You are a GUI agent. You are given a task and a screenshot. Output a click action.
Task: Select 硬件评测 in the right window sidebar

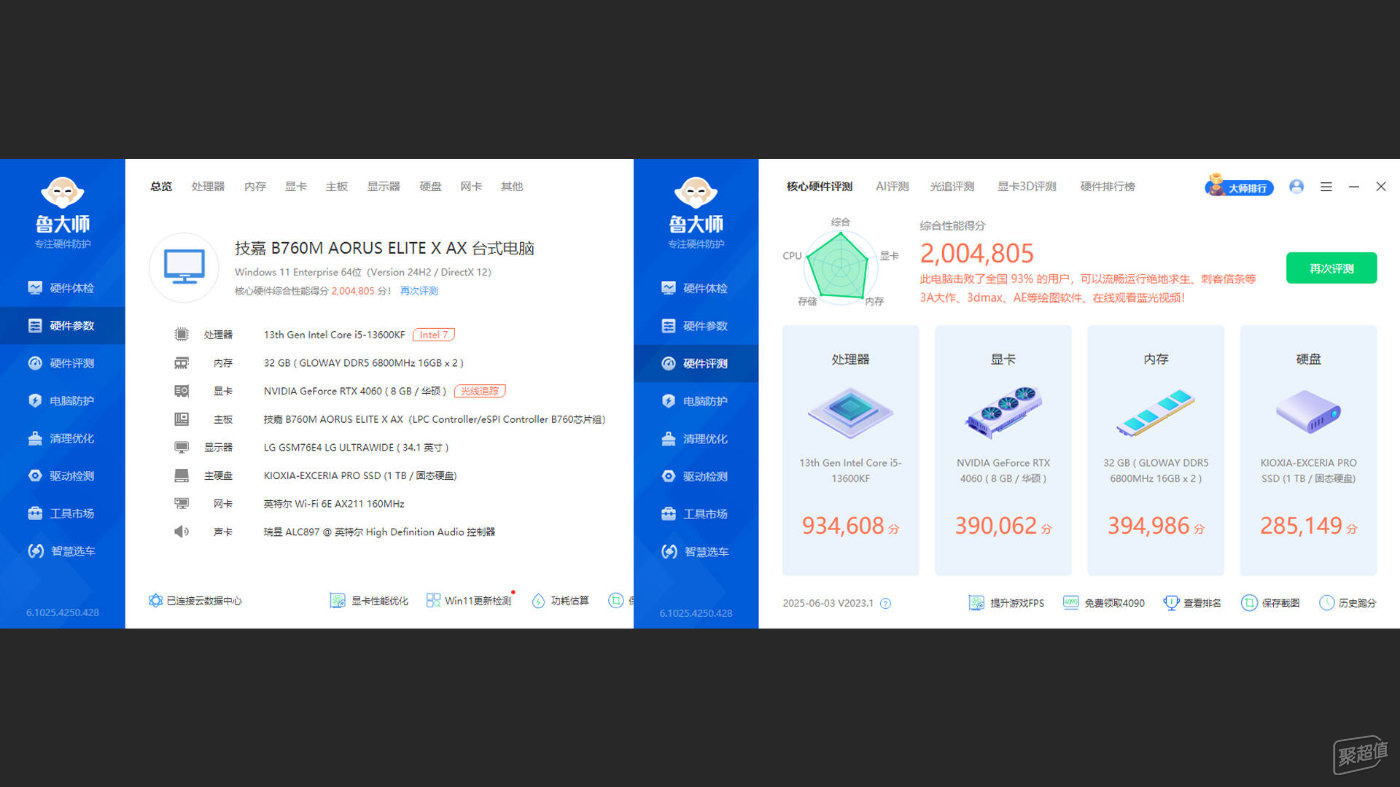point(696,363)
